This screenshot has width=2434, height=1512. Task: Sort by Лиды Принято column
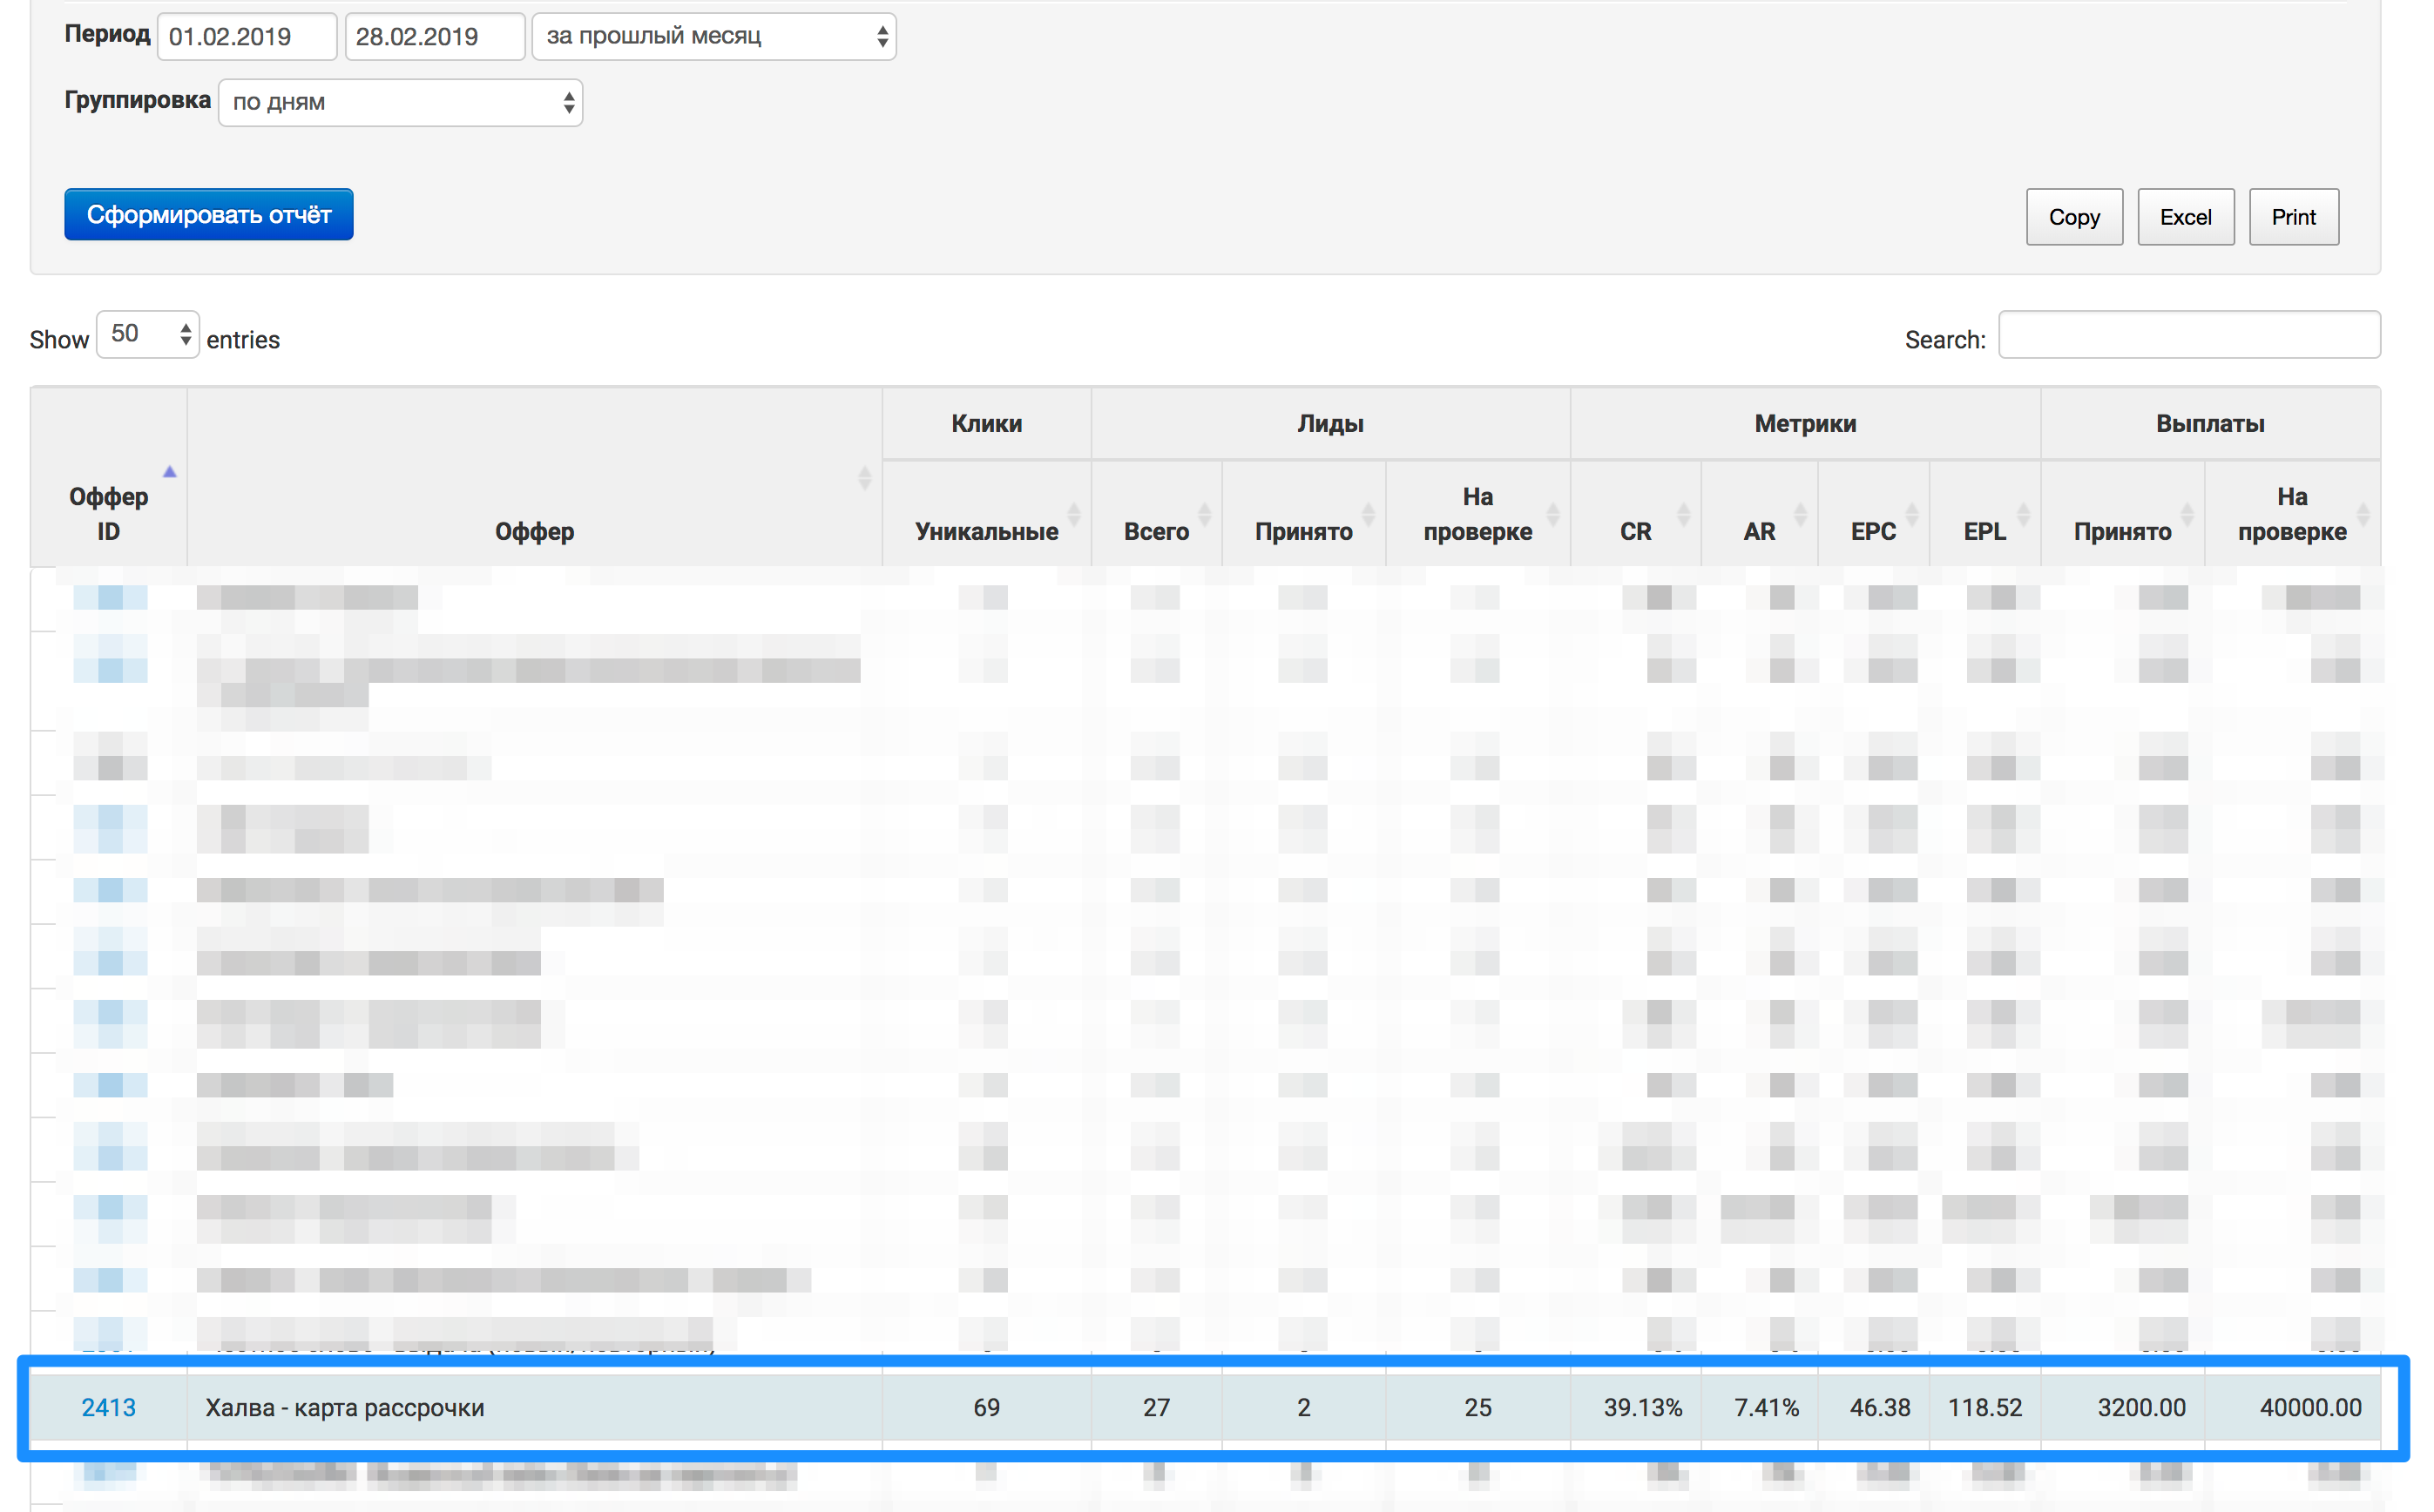tap(1303, 531)
